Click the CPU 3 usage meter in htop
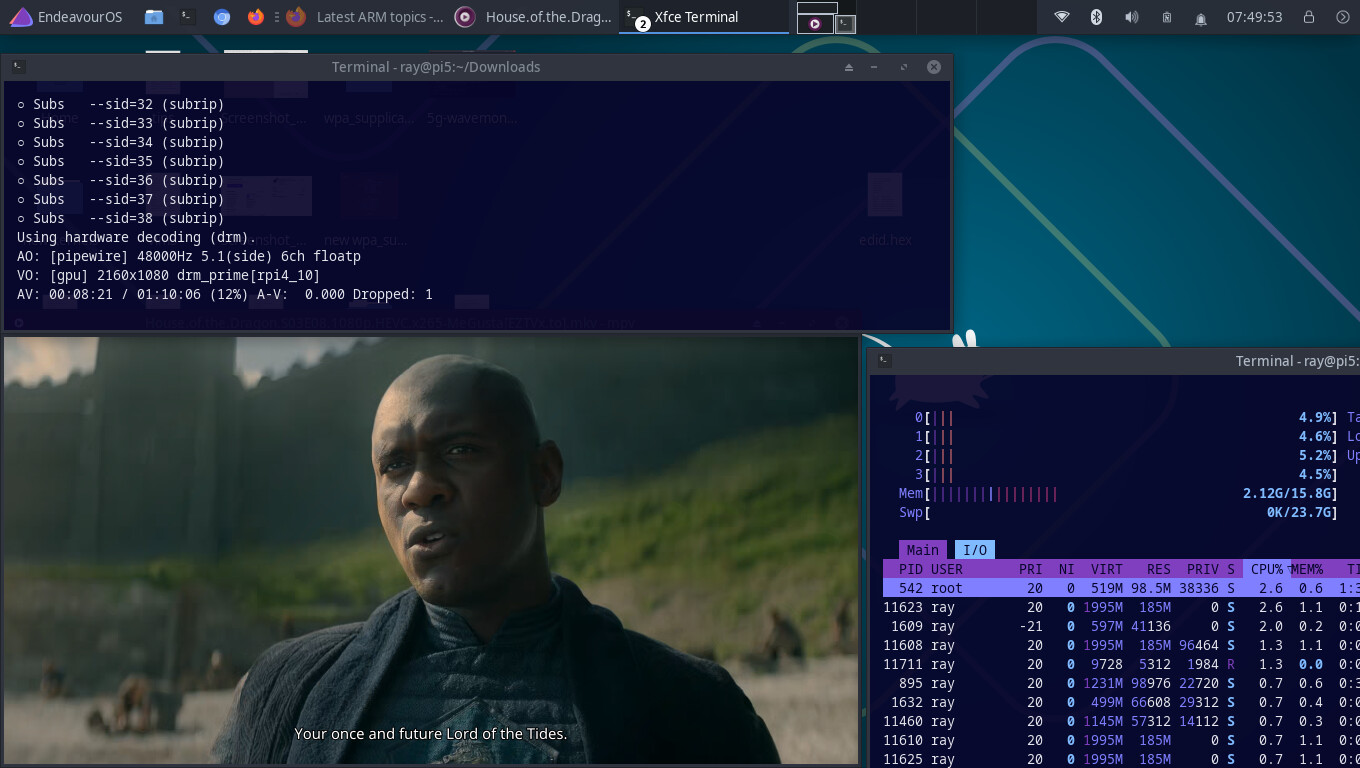1360x768 pixels. [1126, 474]
